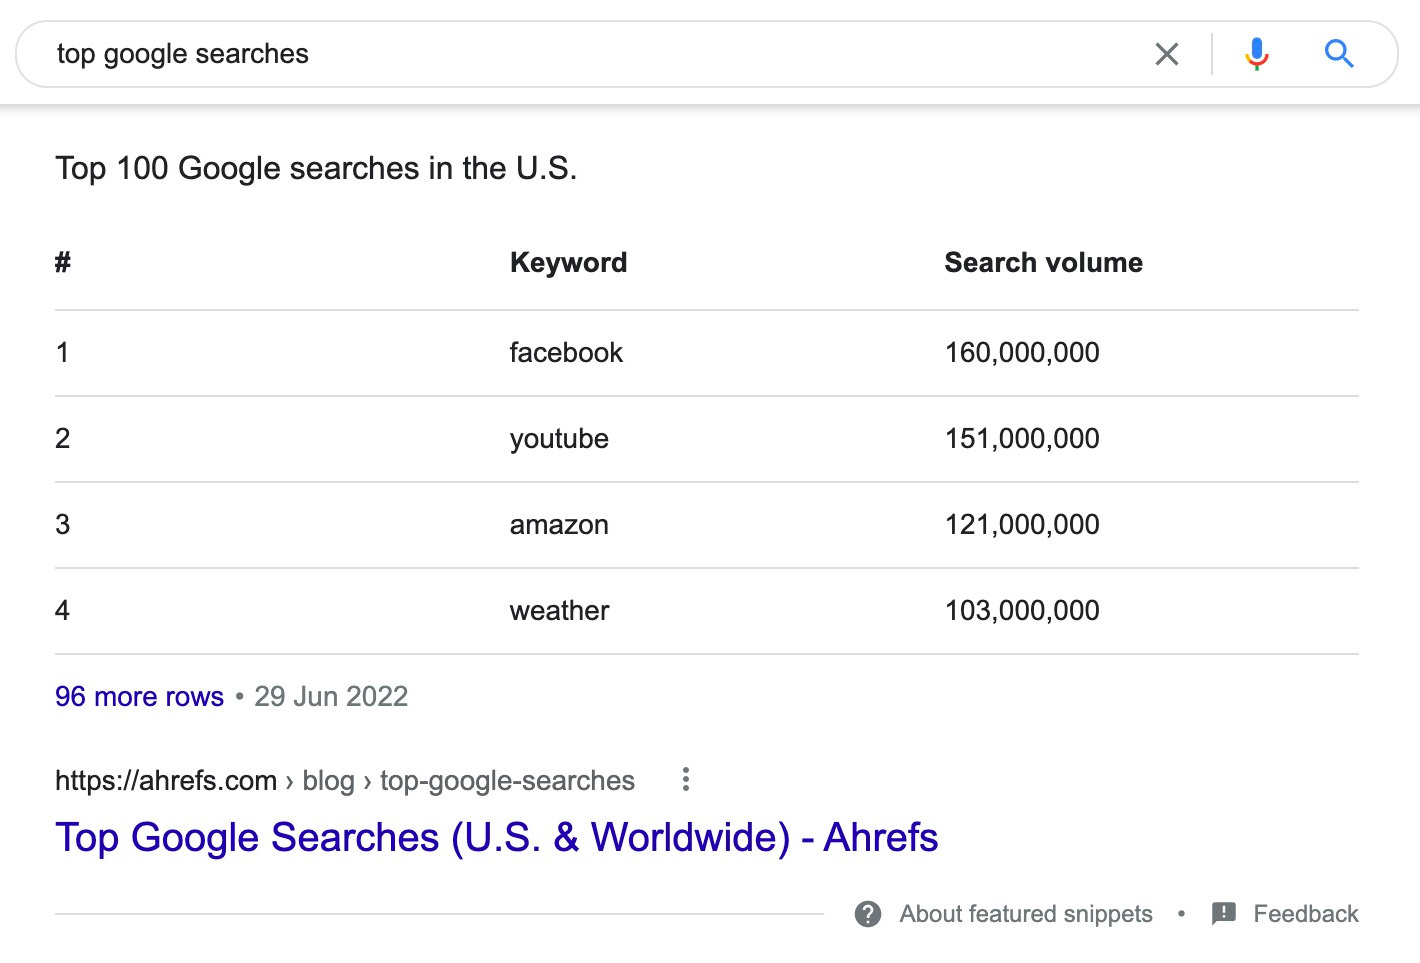Click the 'Top 100 Google searches' heading
1420x963 pixels.
[x=317, y=168]
